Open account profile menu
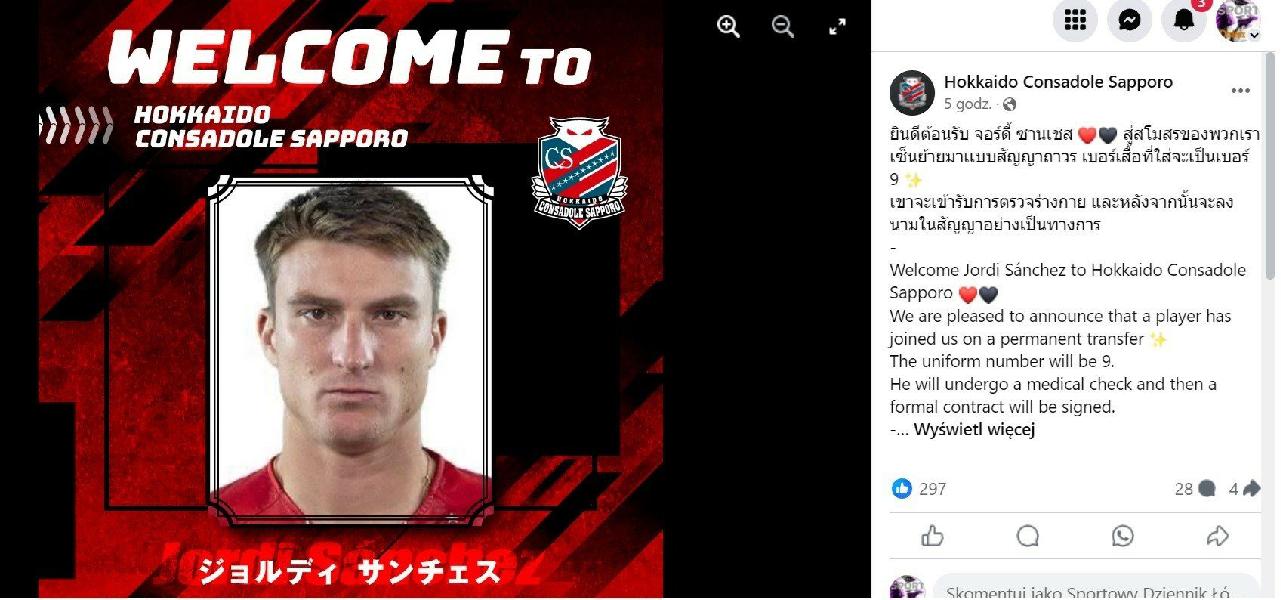 click(x=1238, y=20)
